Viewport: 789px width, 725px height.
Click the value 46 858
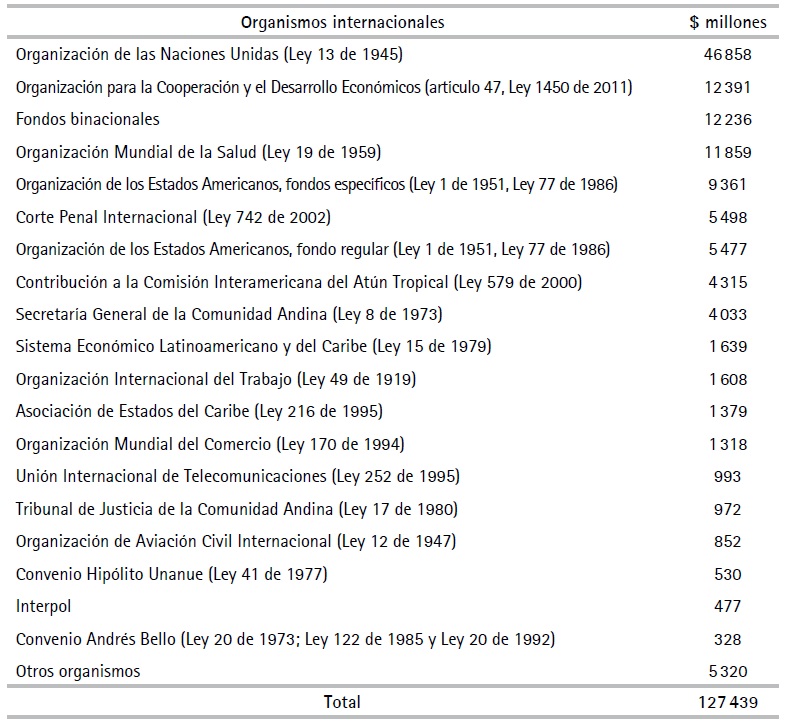[727, 54]
